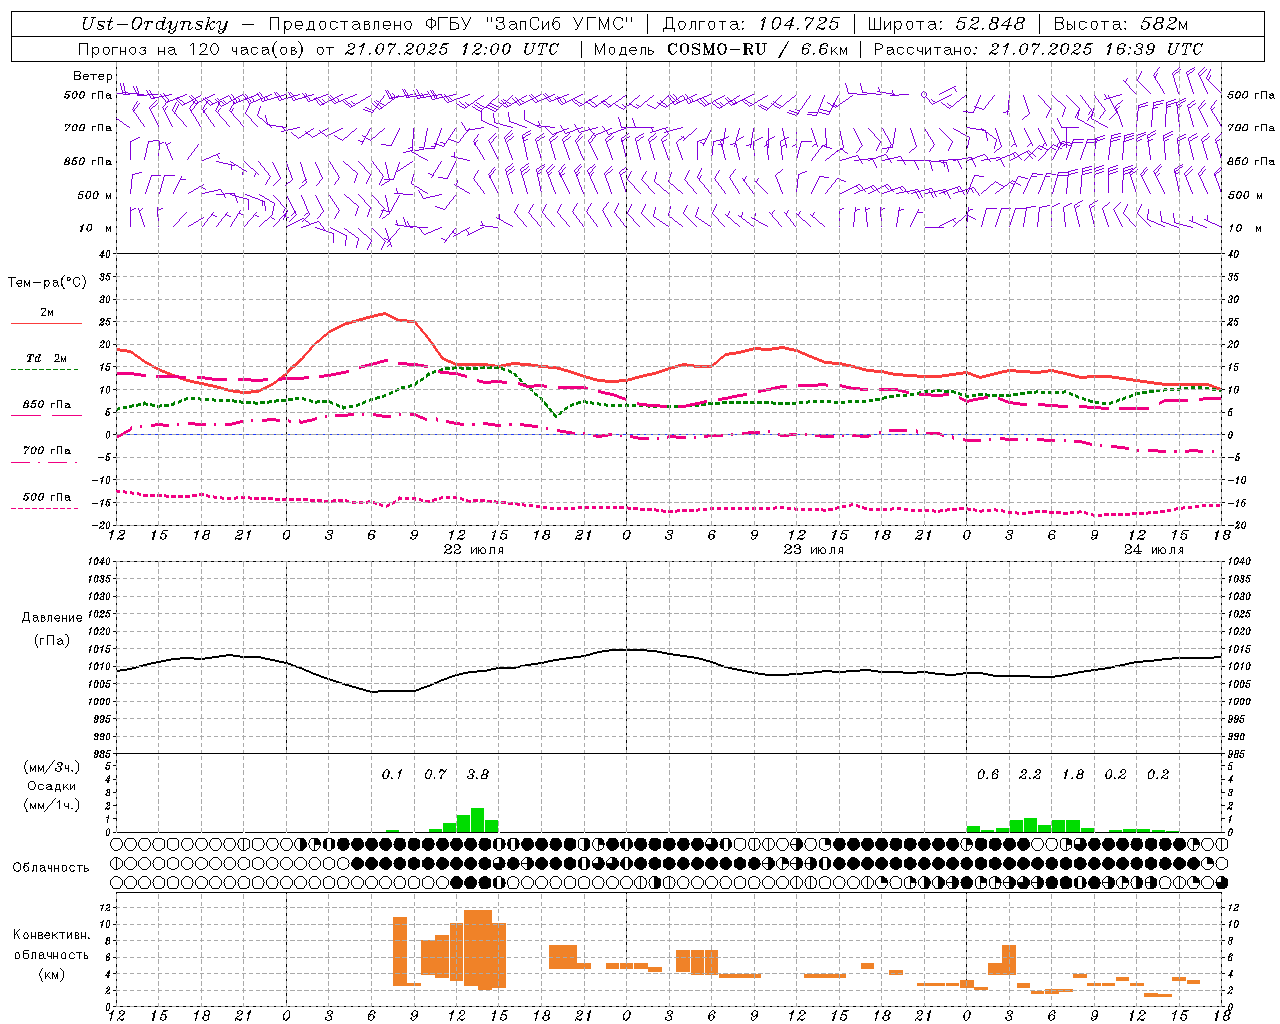The height and width of the screenshot is (1024, 1280).
Task: Click the 24 июля date label
Action: tap(1154, 550)
